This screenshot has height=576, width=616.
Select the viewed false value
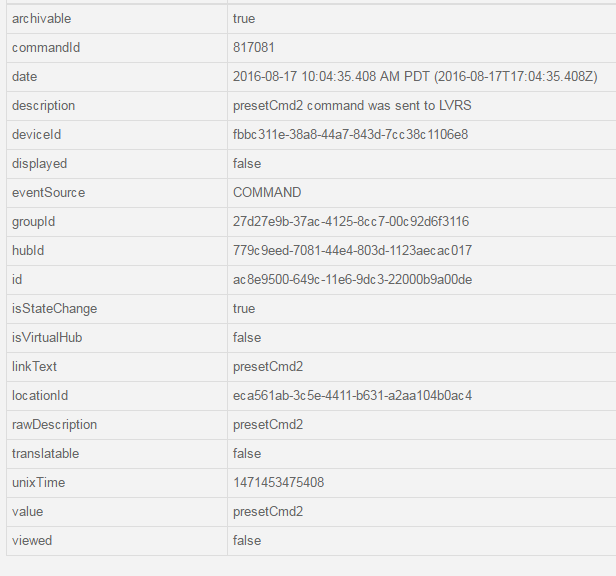click(247, 541)
